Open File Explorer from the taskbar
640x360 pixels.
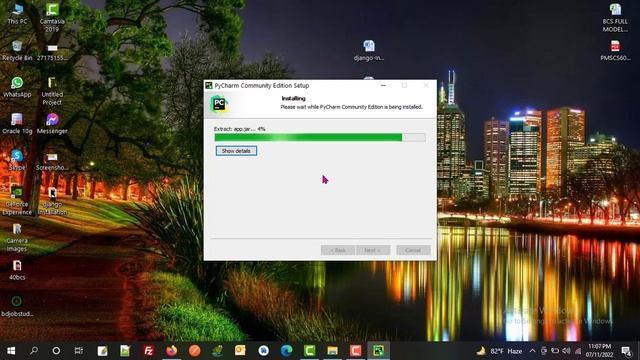[333, 351]
